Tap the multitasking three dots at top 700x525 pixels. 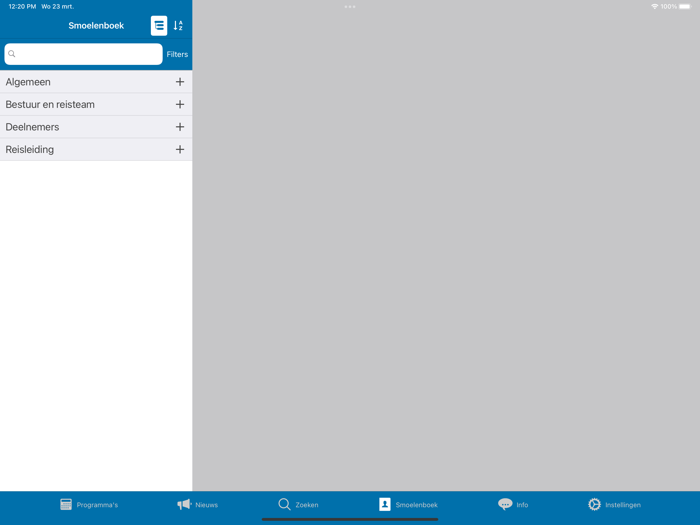pos(350,7)
